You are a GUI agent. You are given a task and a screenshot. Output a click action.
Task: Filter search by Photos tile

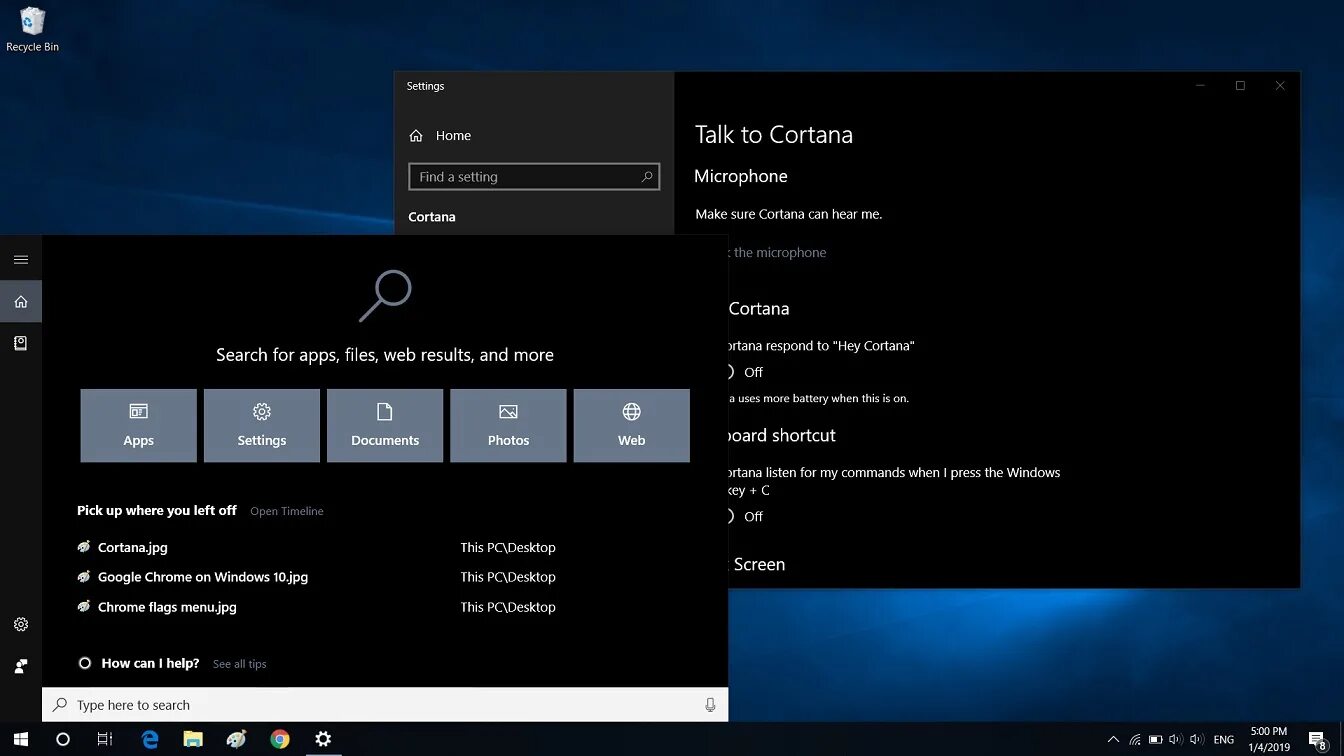click(x=508, y=425)
